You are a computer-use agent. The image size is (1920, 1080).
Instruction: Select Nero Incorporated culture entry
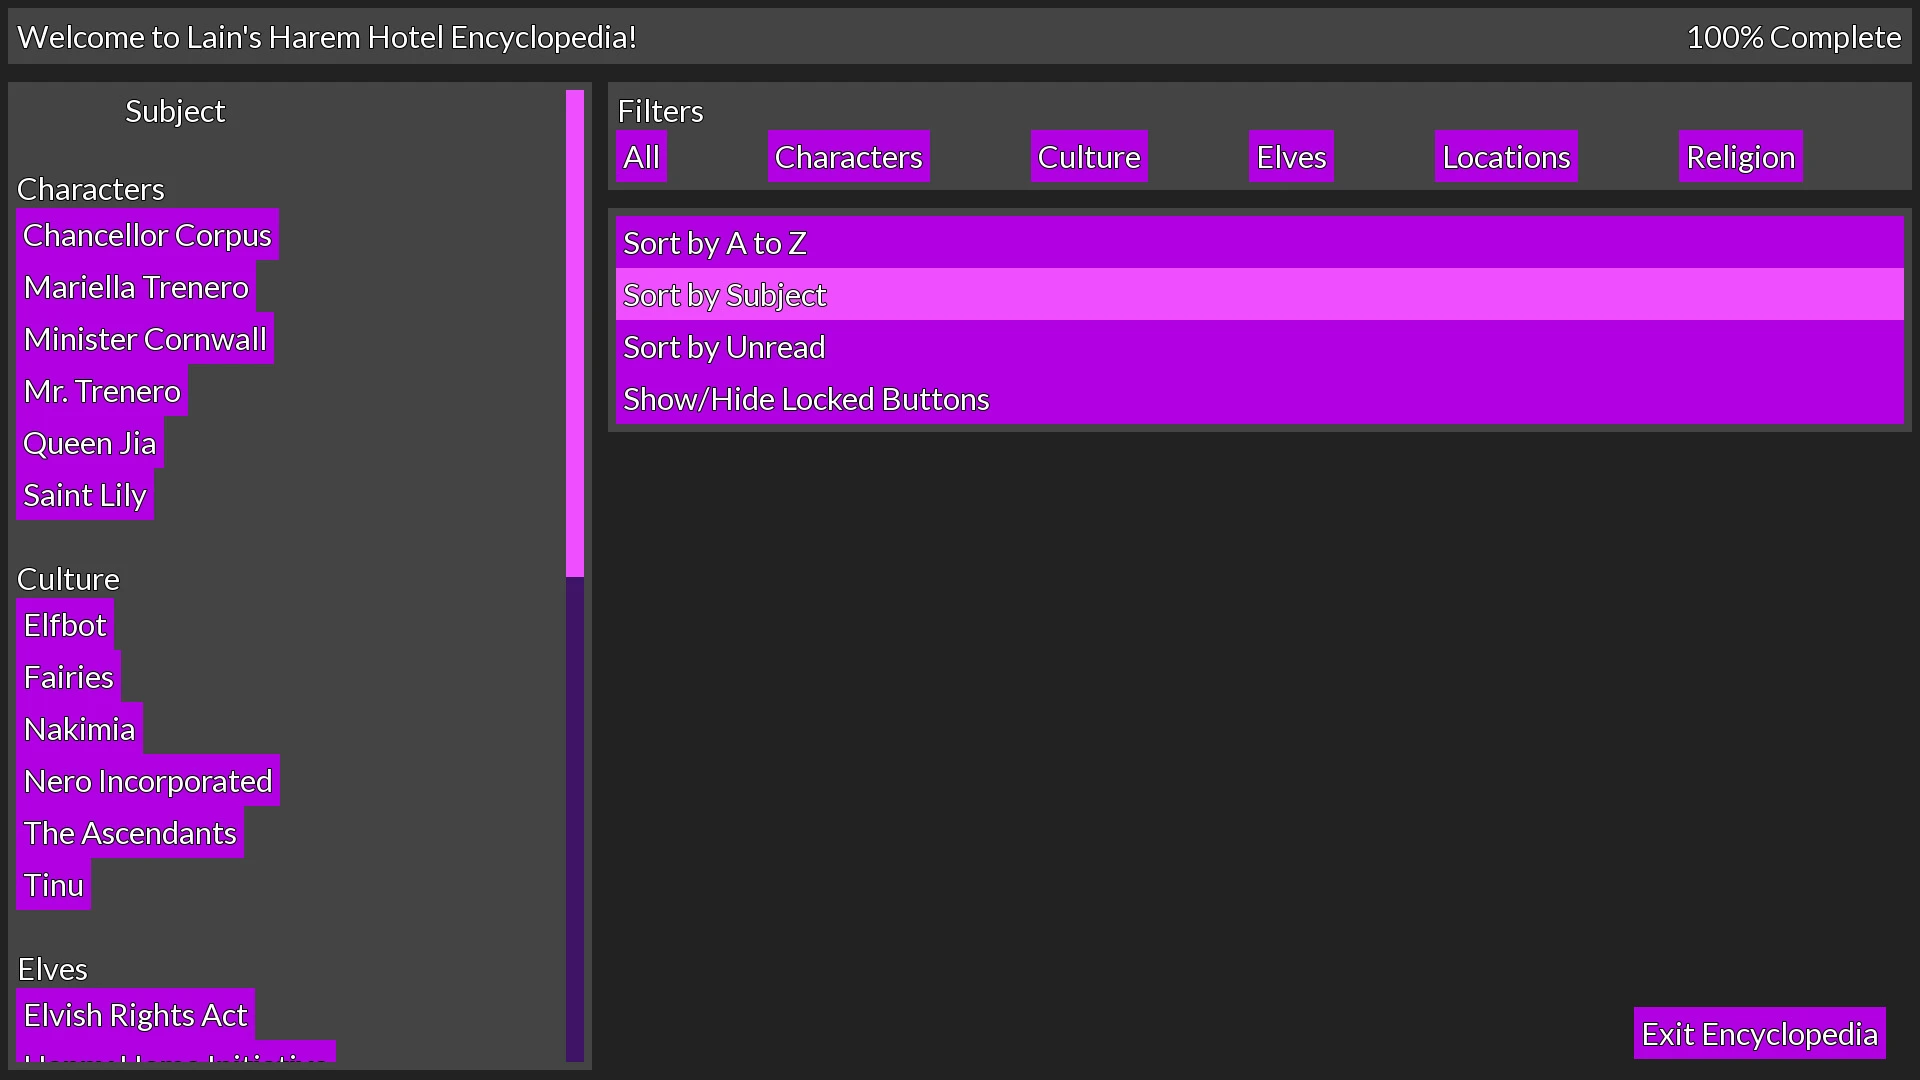(148, 781)
